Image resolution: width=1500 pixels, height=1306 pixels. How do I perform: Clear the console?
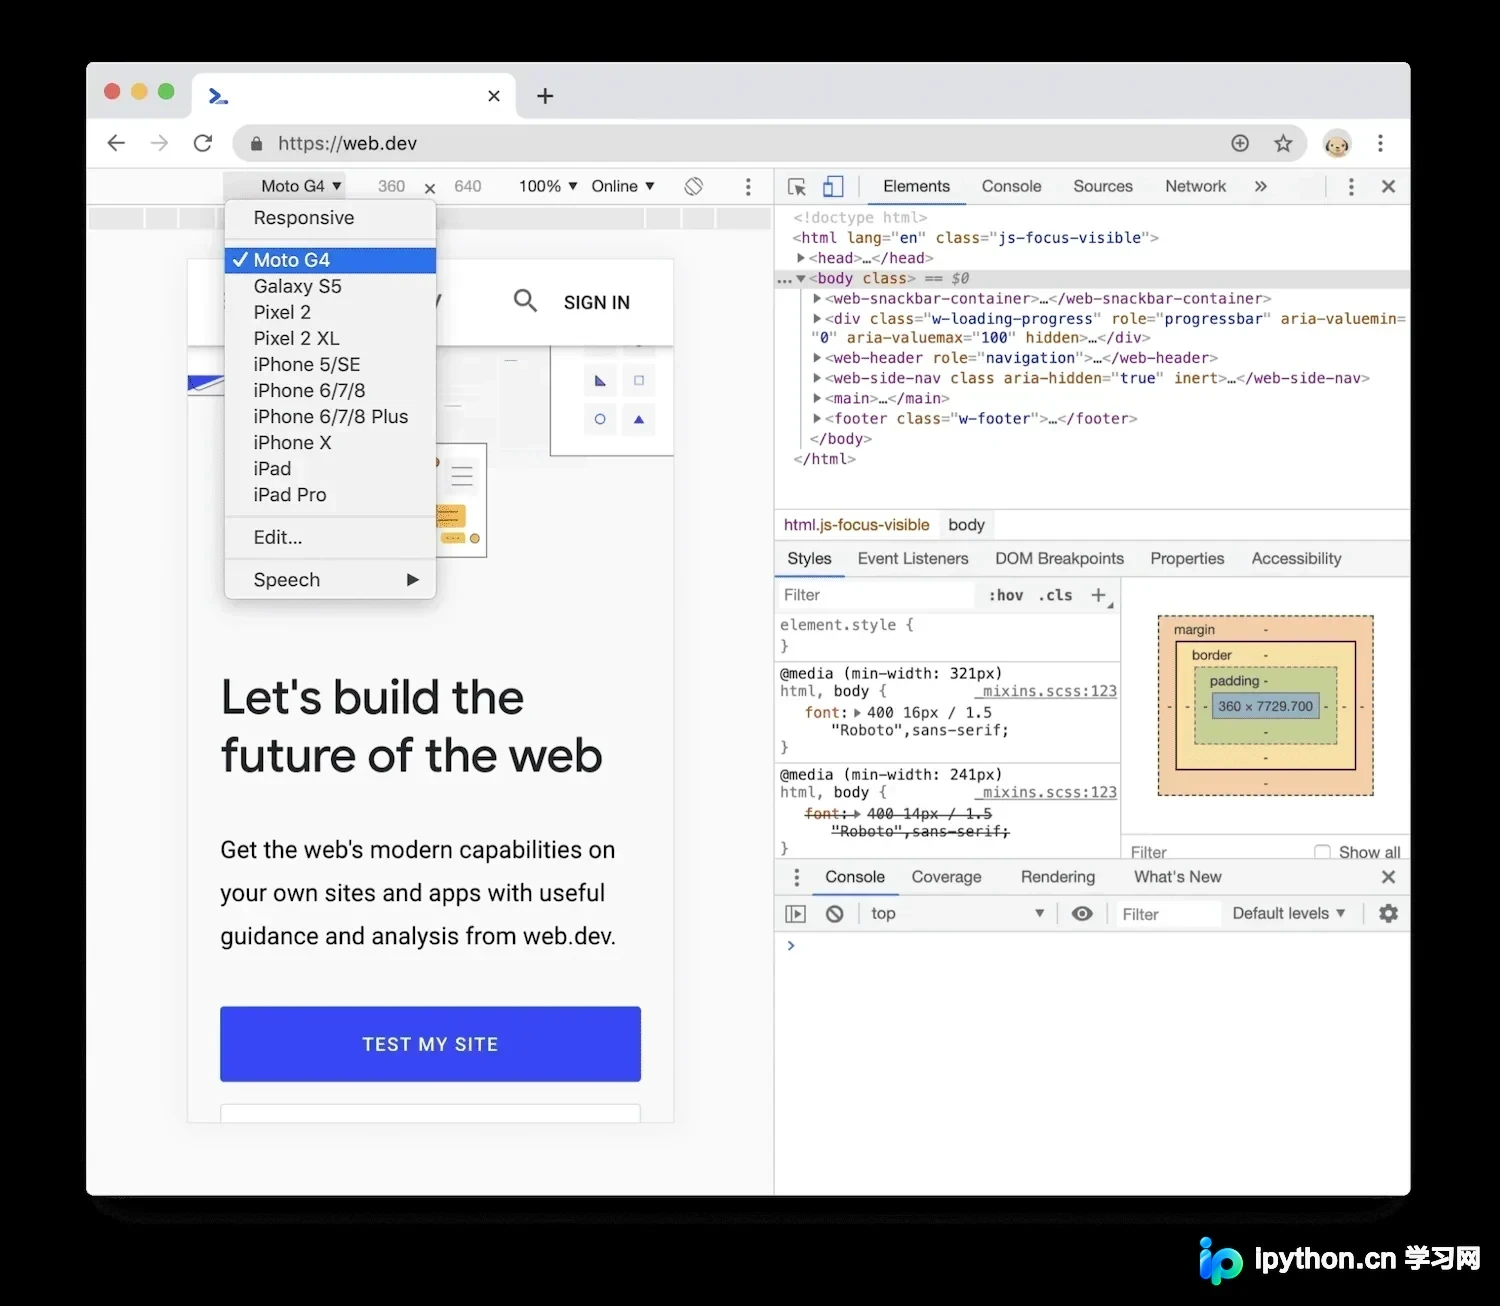pyautogui.click(x=834, y=913)
